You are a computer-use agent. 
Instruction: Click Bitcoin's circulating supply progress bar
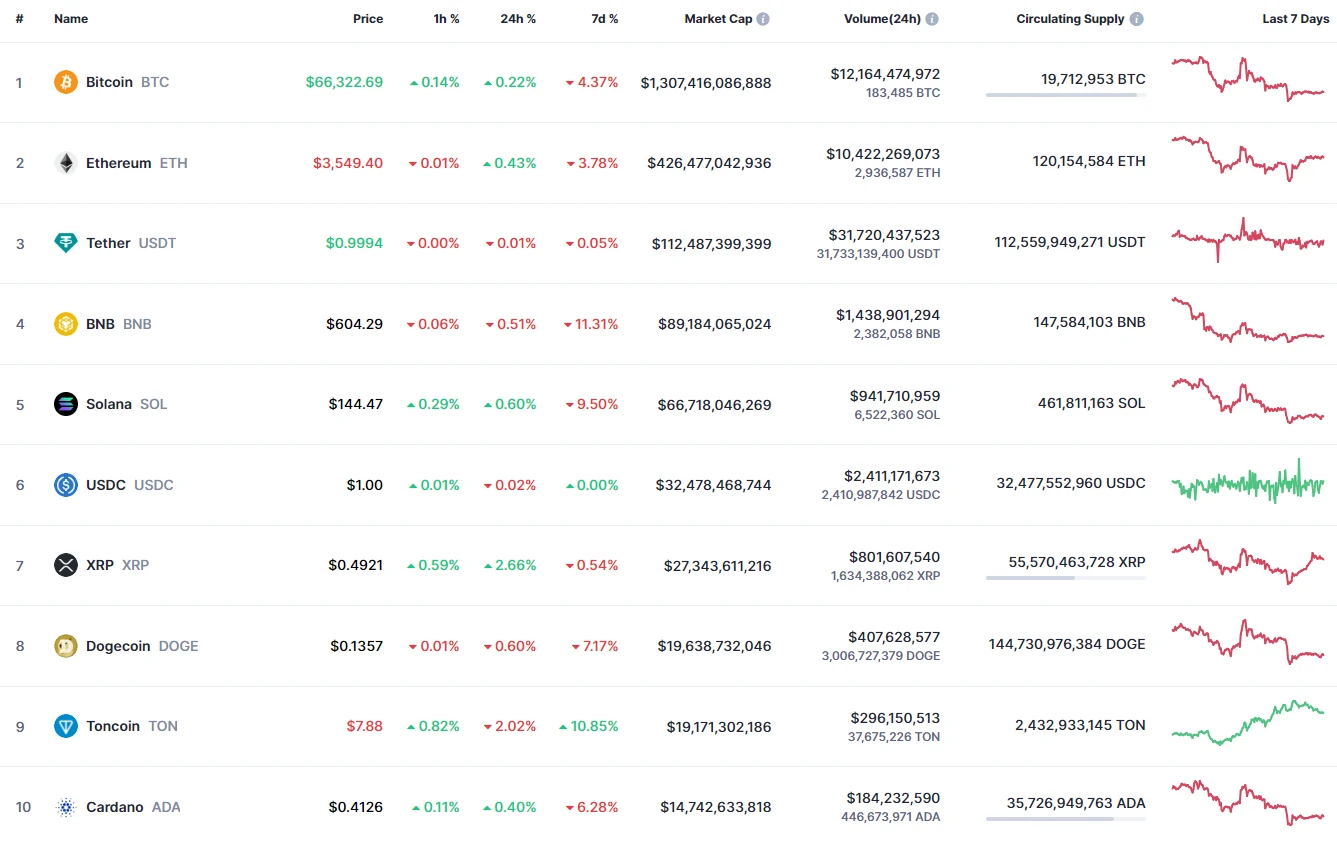[x=1065, y=95]
